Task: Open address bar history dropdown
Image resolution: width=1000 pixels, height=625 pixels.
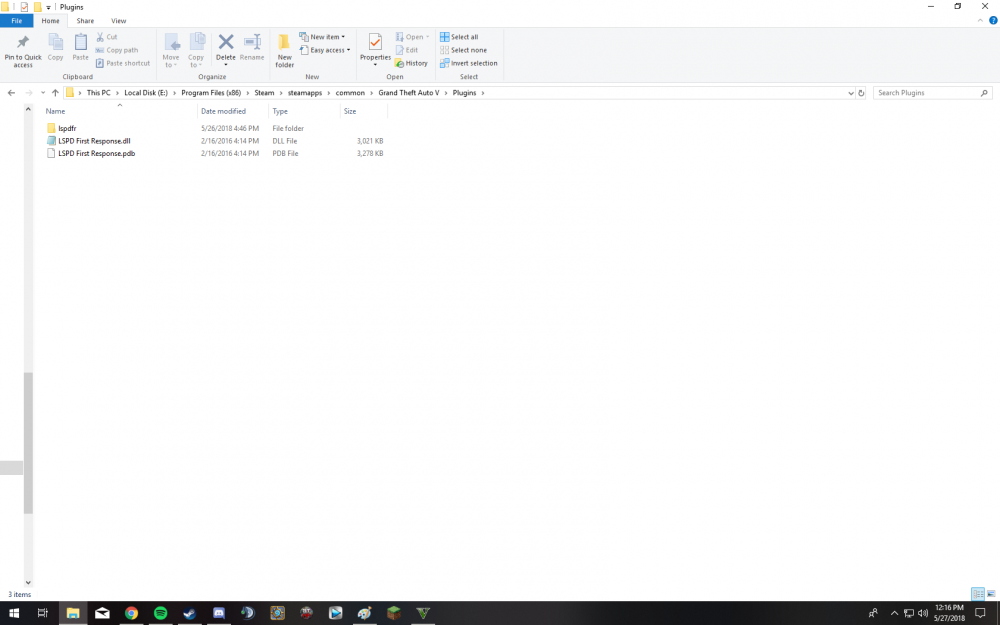Action: (851, 93)
